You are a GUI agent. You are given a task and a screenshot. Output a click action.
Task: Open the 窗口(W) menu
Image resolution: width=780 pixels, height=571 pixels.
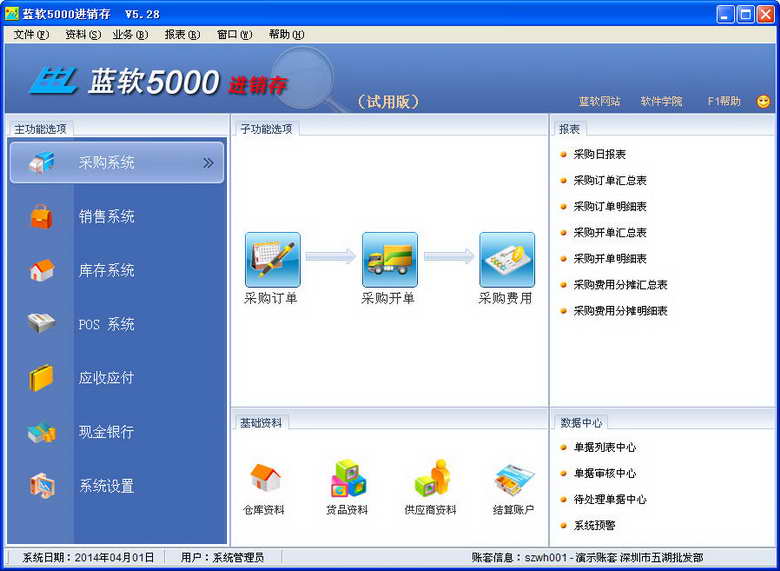235,35
